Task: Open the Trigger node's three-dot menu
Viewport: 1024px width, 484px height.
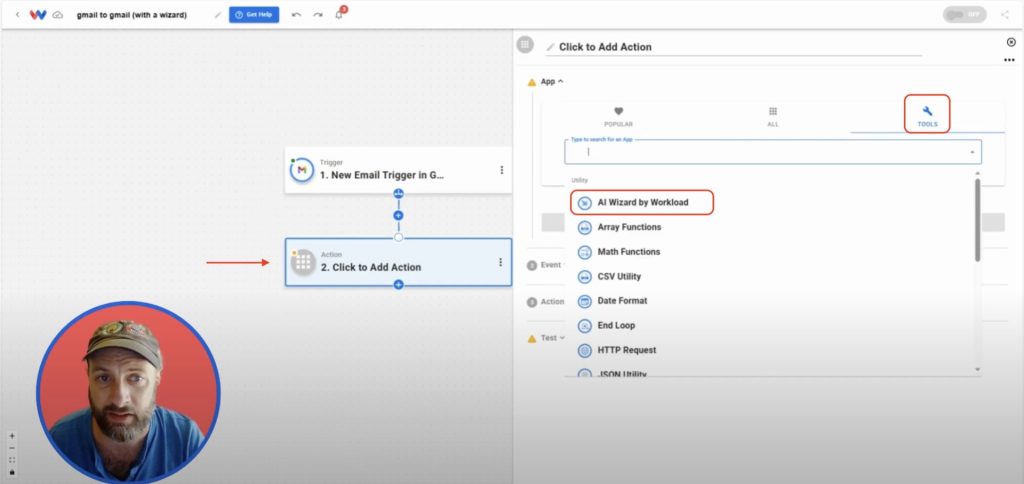Action: [502, 170]
